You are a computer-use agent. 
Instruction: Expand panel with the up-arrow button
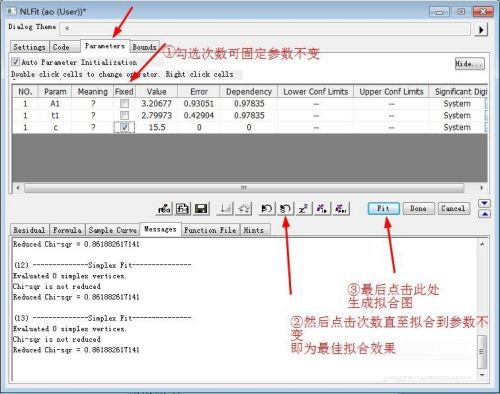484,214
